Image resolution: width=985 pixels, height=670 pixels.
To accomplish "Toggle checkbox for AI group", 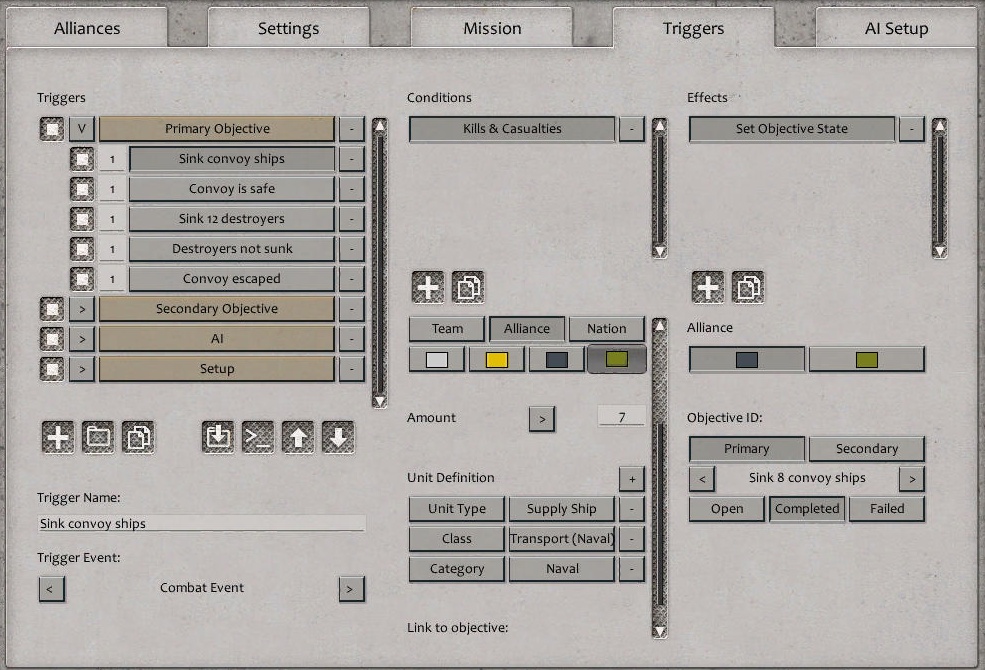I will 52,339.
